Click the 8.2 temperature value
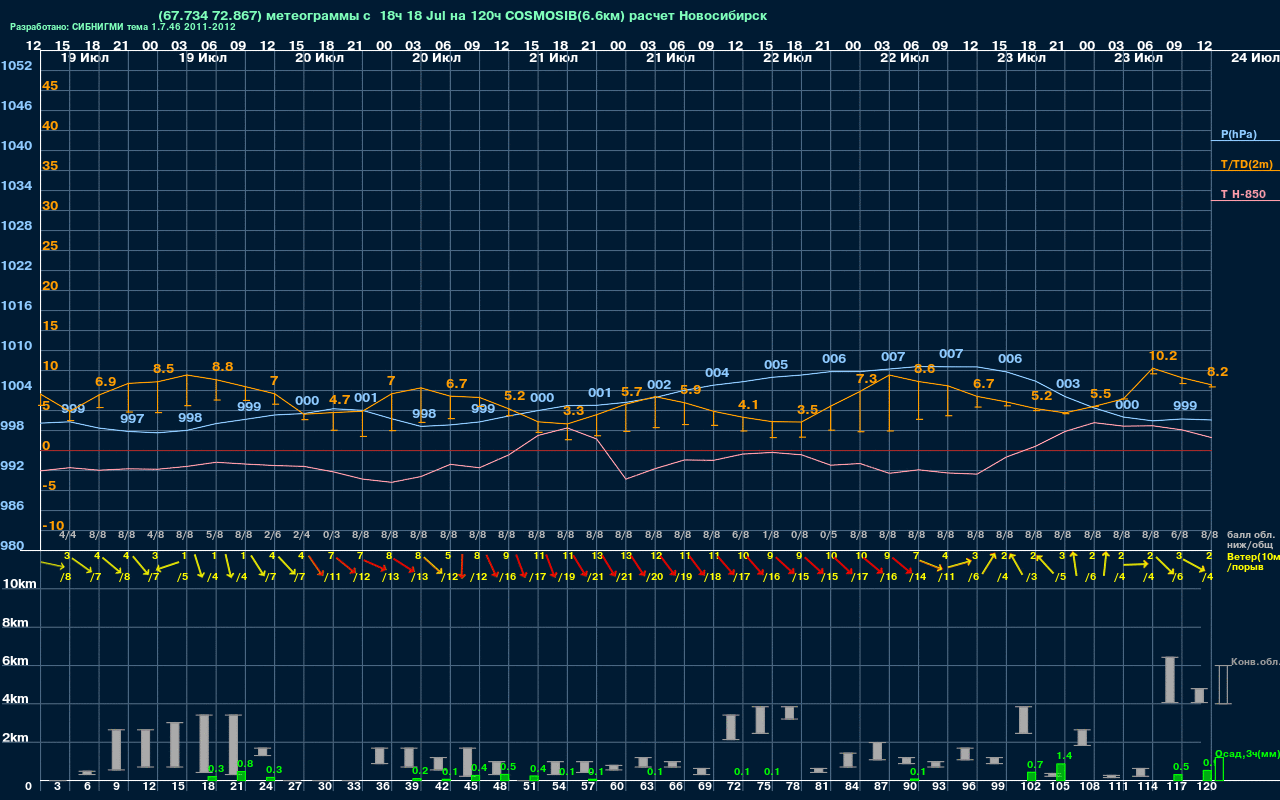 tap(1218, 372)
